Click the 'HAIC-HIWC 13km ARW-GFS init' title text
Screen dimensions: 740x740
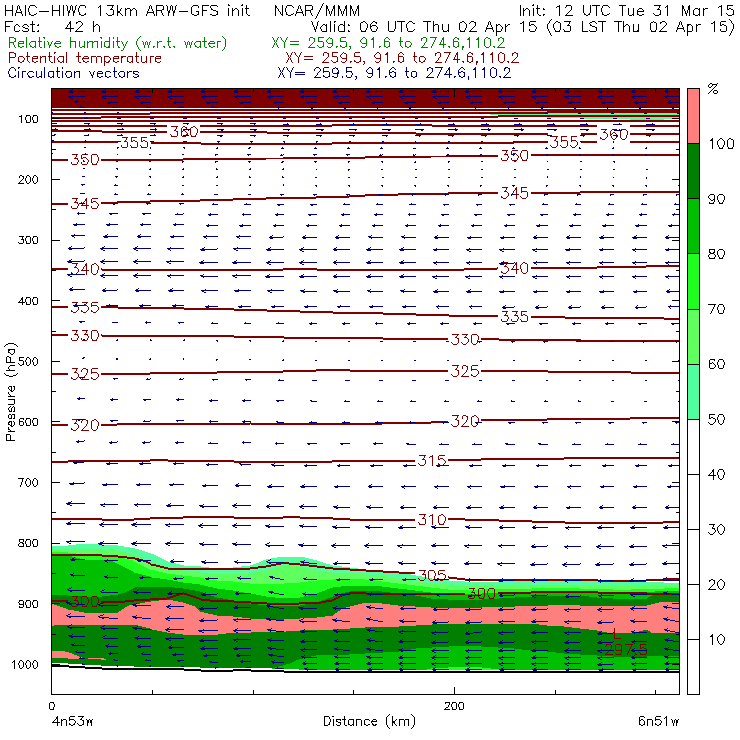[126, 10]
